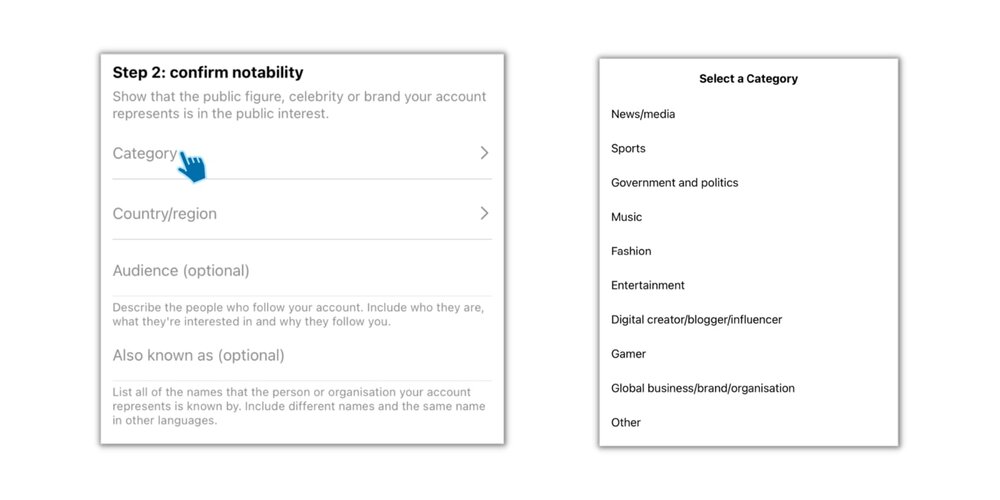Click the Also known as (optional) field
Viewport: 1000px width, 500px height.
300,356
